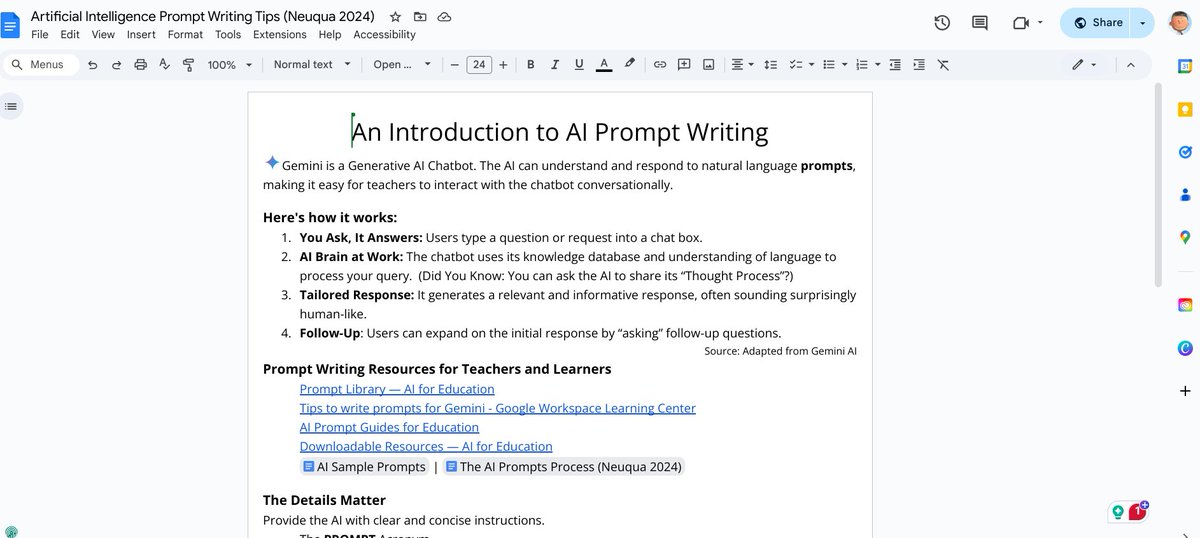Toggle bold formatting
Screen dimensions: 1200x538
pos(530,64)
